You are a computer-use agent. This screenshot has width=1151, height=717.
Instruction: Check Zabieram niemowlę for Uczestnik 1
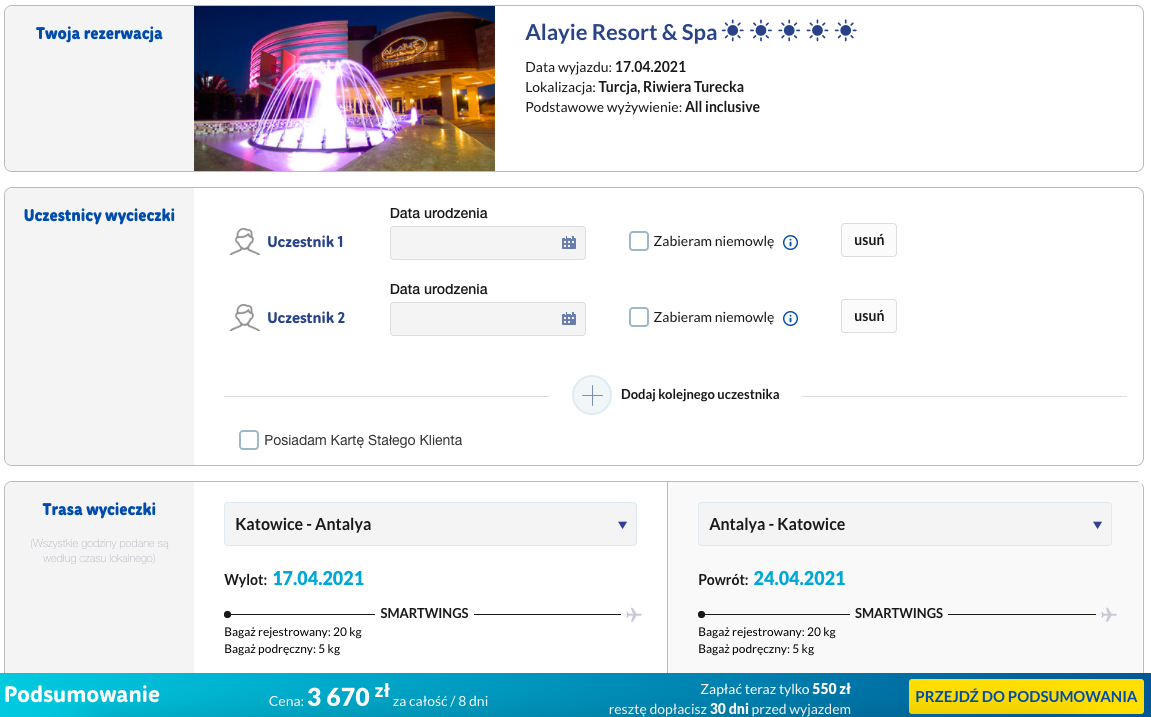pyautogui.click(x=639, y=241)
